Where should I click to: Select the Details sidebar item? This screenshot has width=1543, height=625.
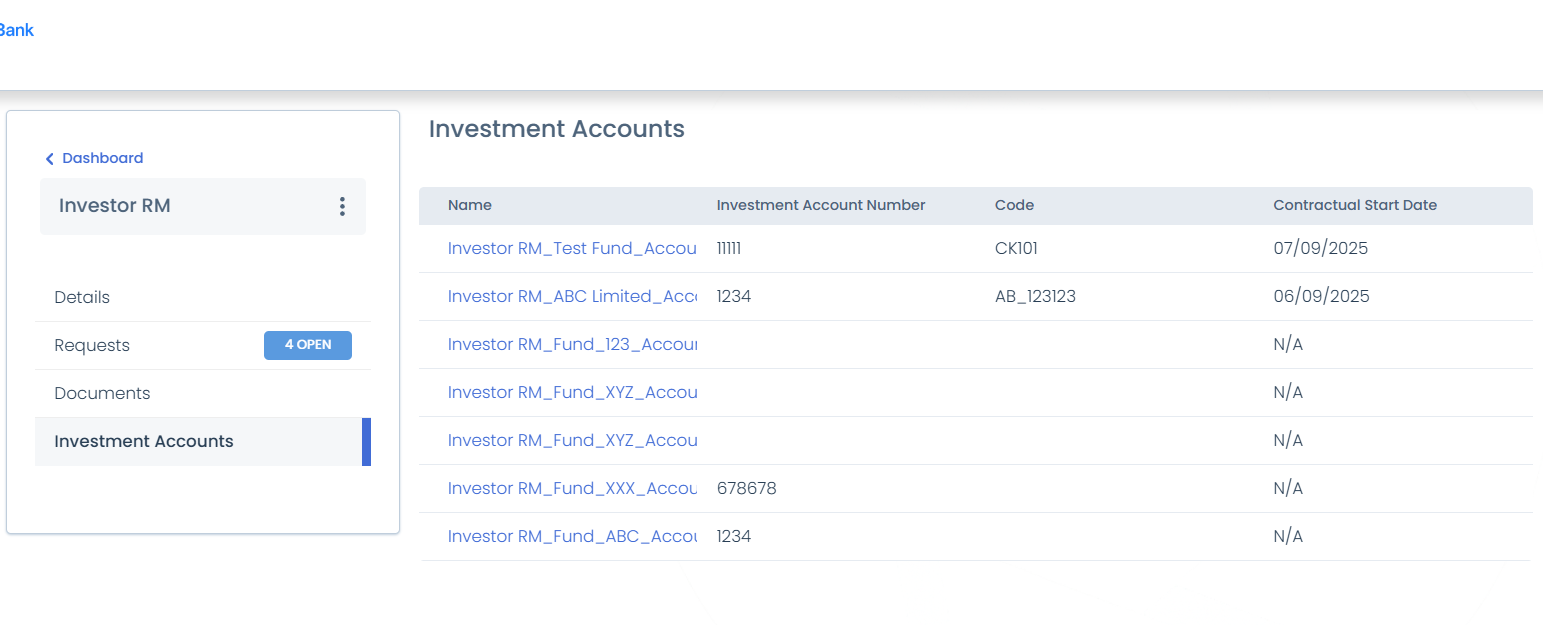(x=82, y=297)
